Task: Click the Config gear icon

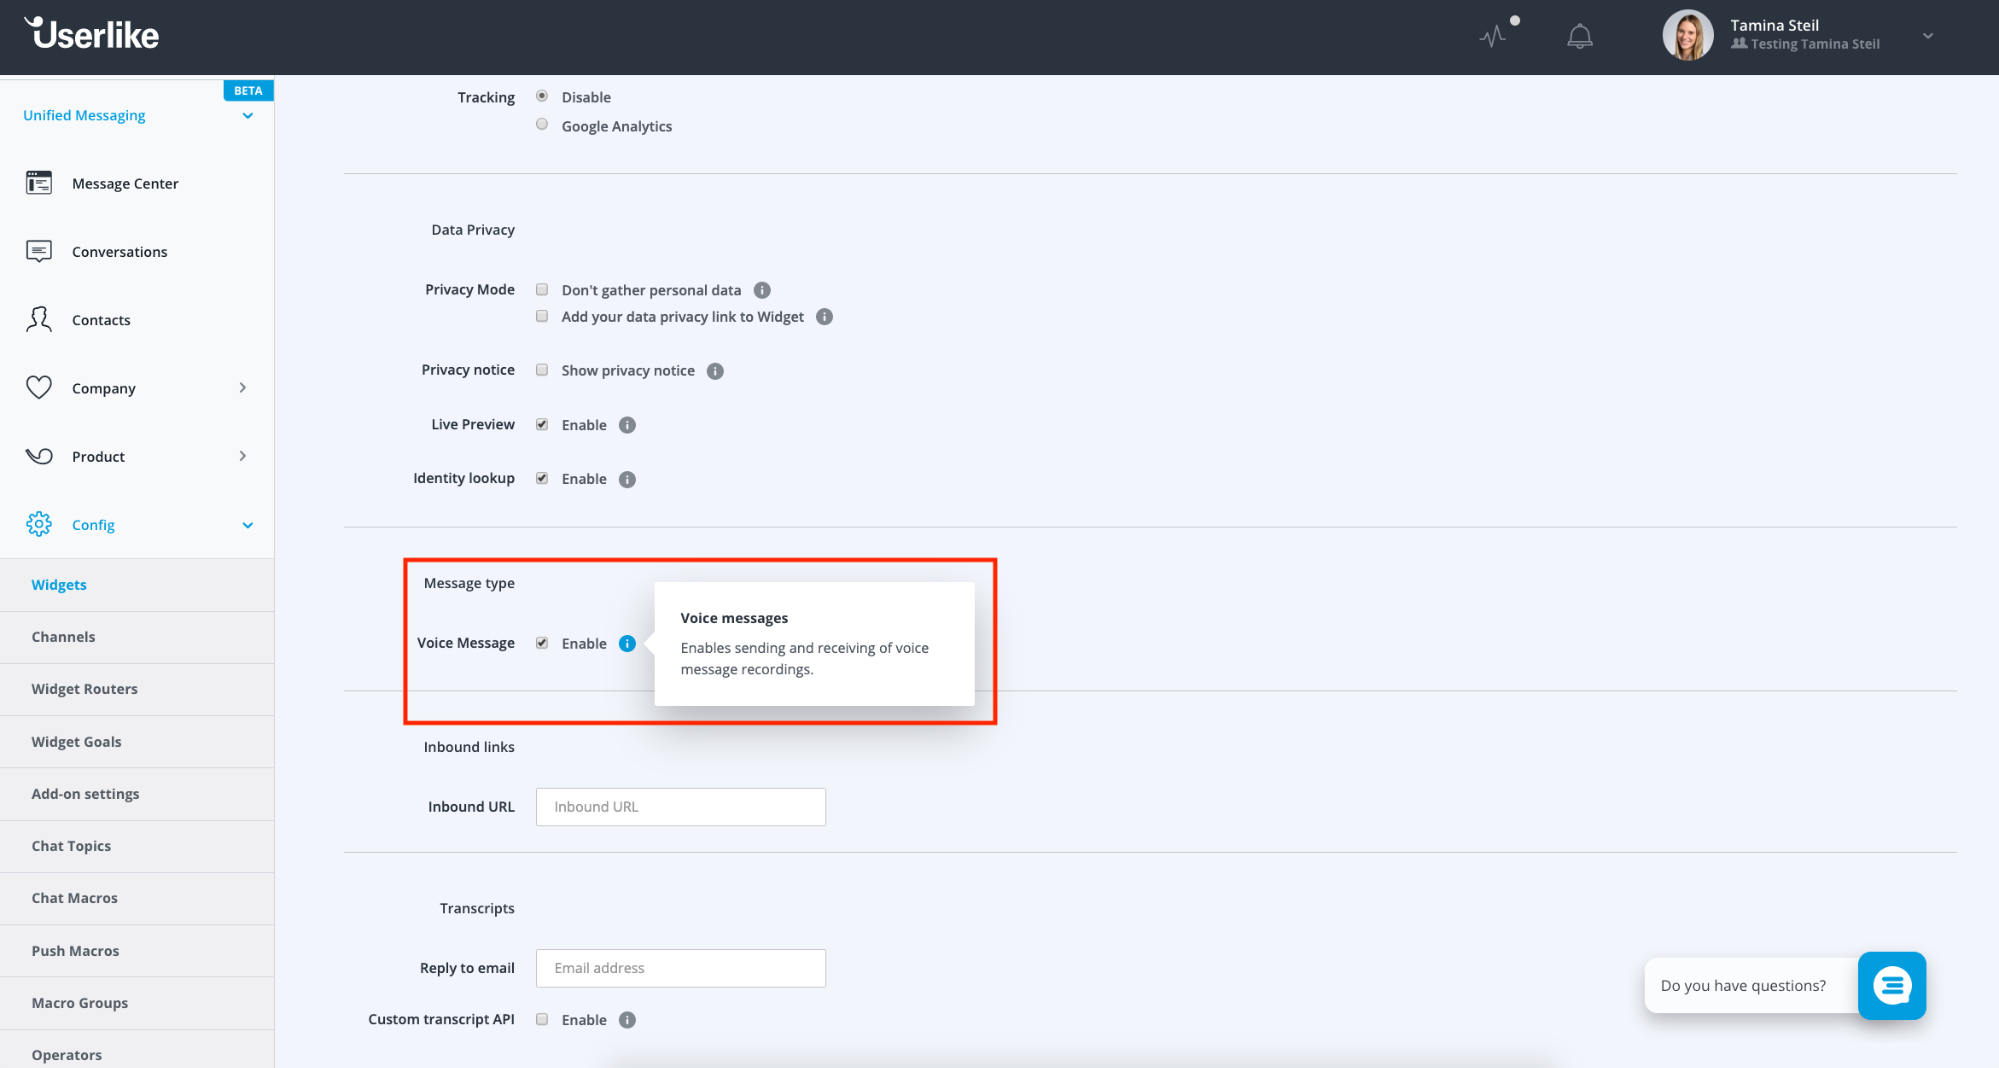Action: point(39,524)
